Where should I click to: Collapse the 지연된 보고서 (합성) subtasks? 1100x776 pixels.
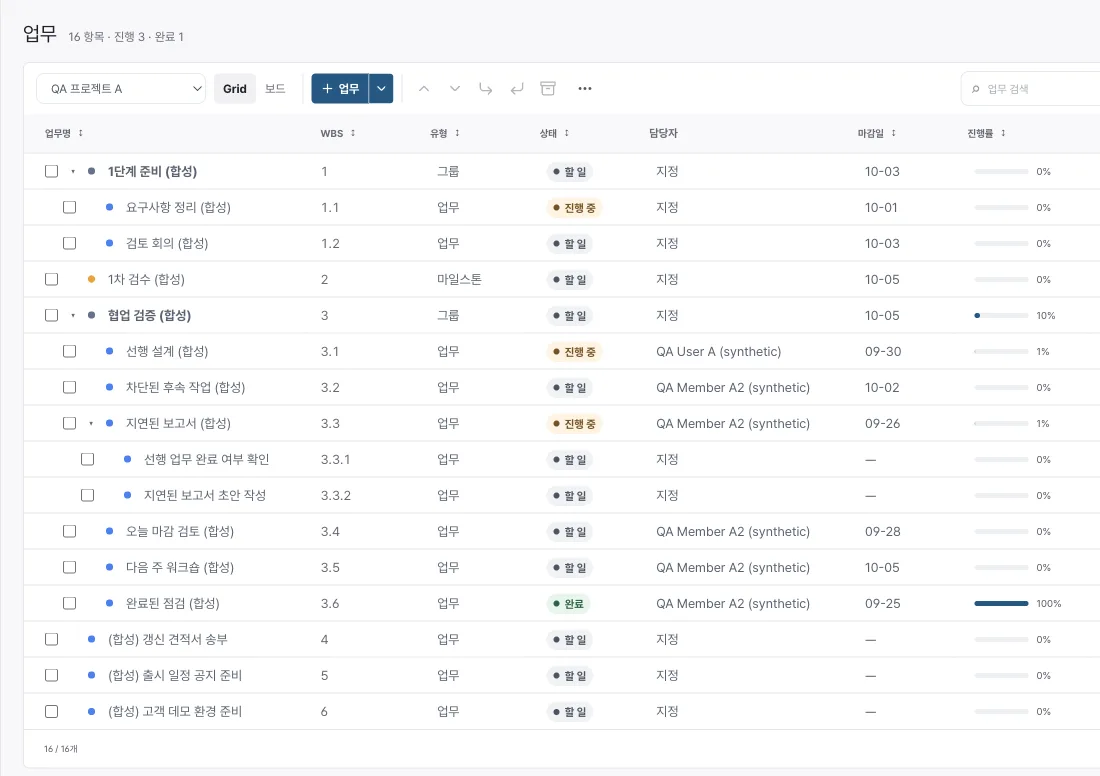coord(91,423)
